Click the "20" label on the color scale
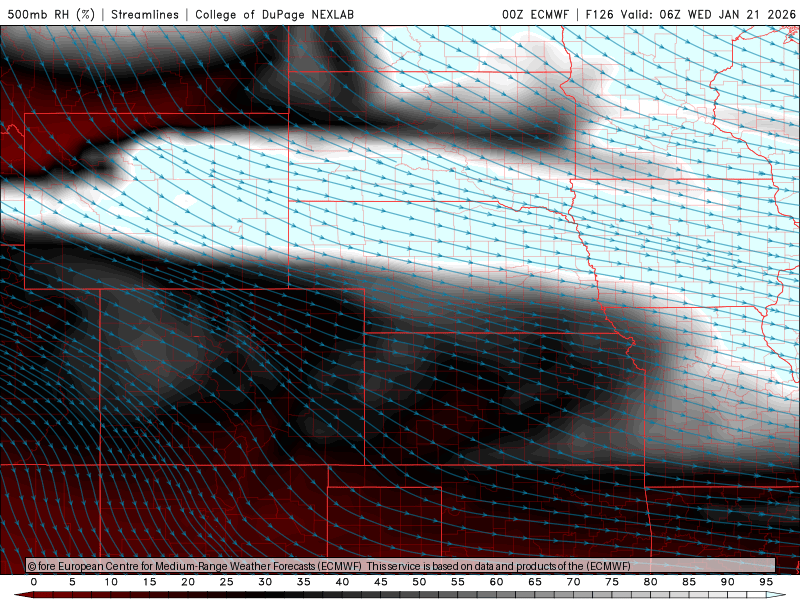The image size is (800, 600). 188,582
